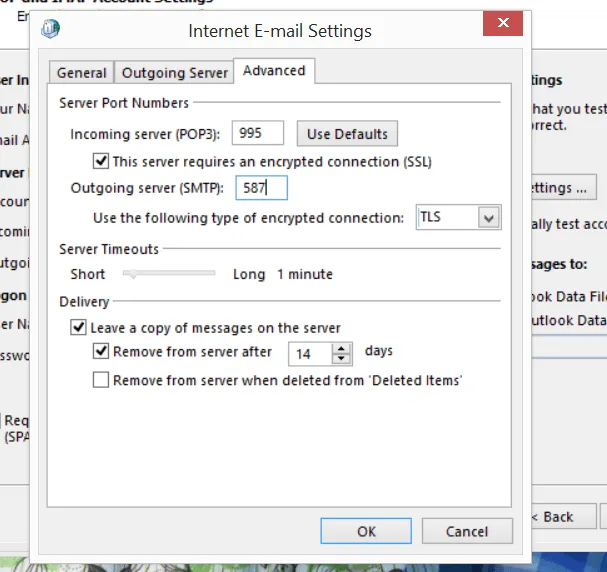The width and height of the screenshot is (607, 572).
Task: Toggle Leave a copy of messages on server
Action: pos(78,327)
